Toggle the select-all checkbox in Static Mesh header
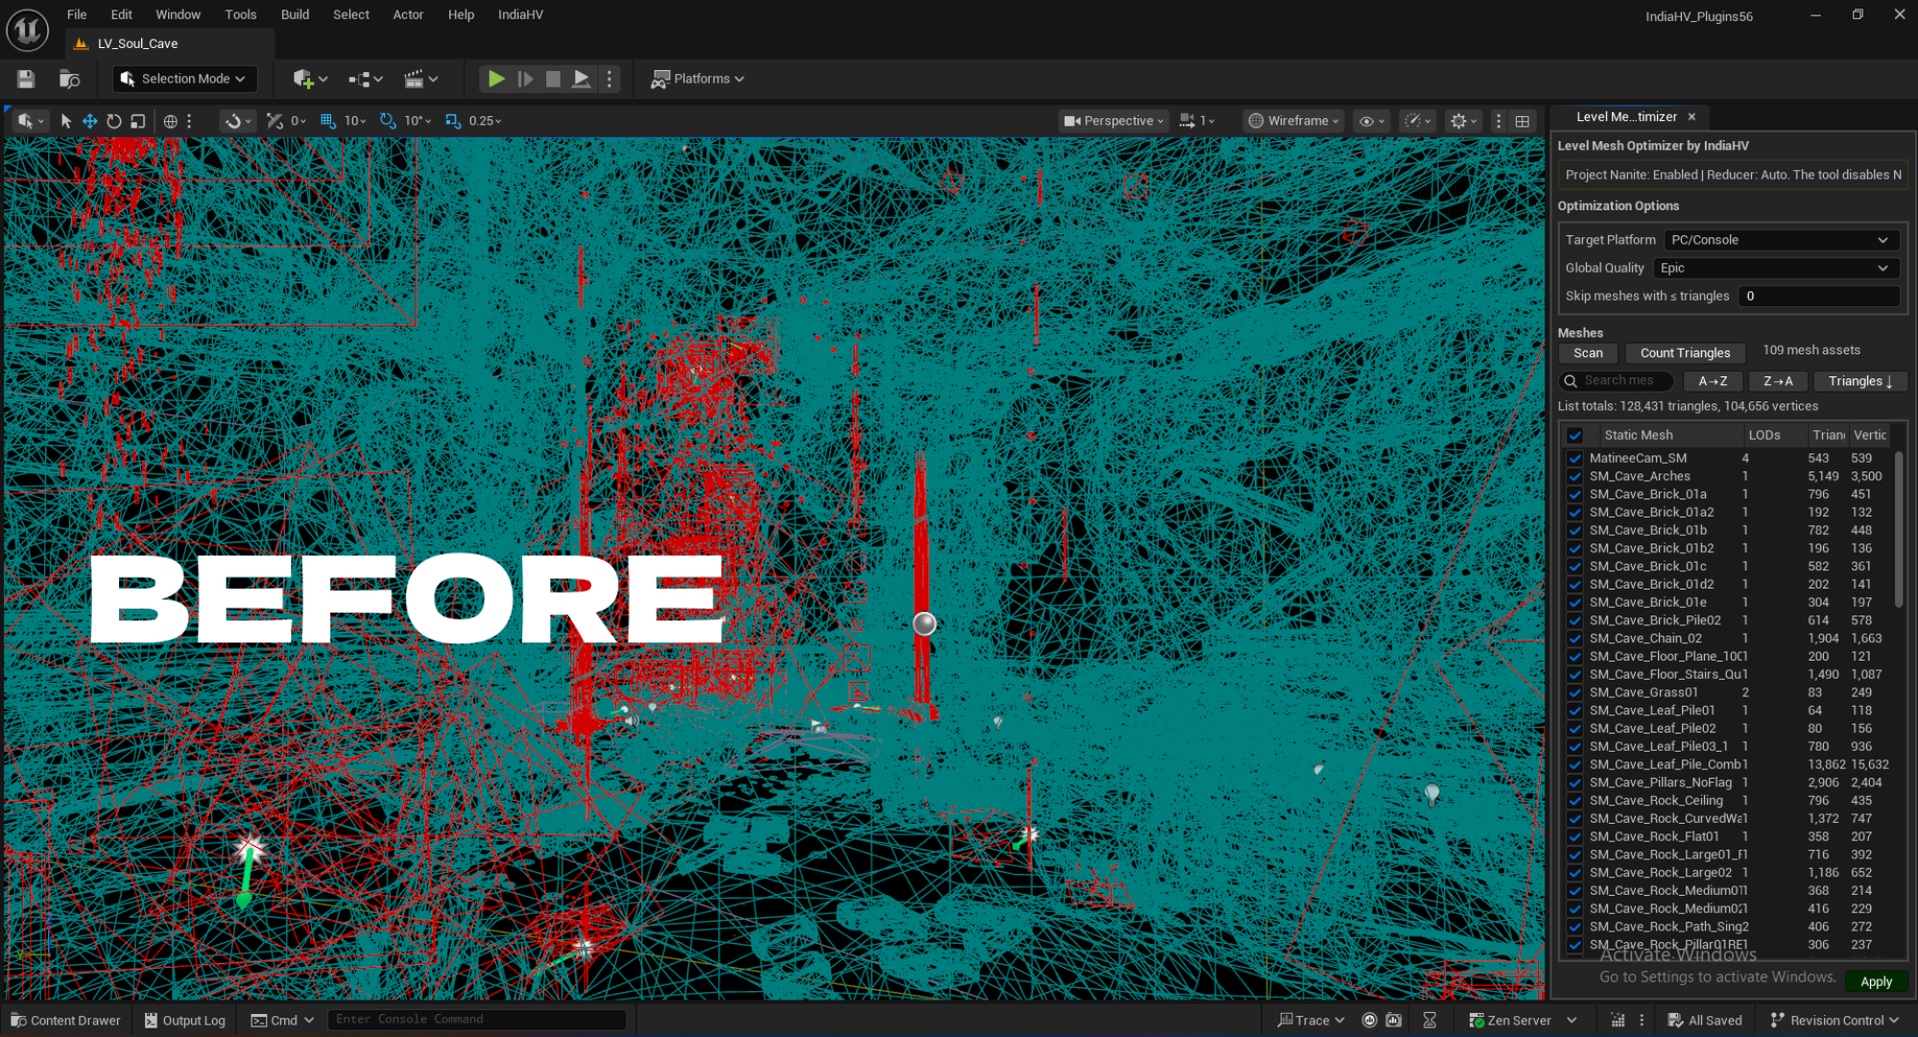This screenshot has height=1037, width=1918. point(1575,435)
